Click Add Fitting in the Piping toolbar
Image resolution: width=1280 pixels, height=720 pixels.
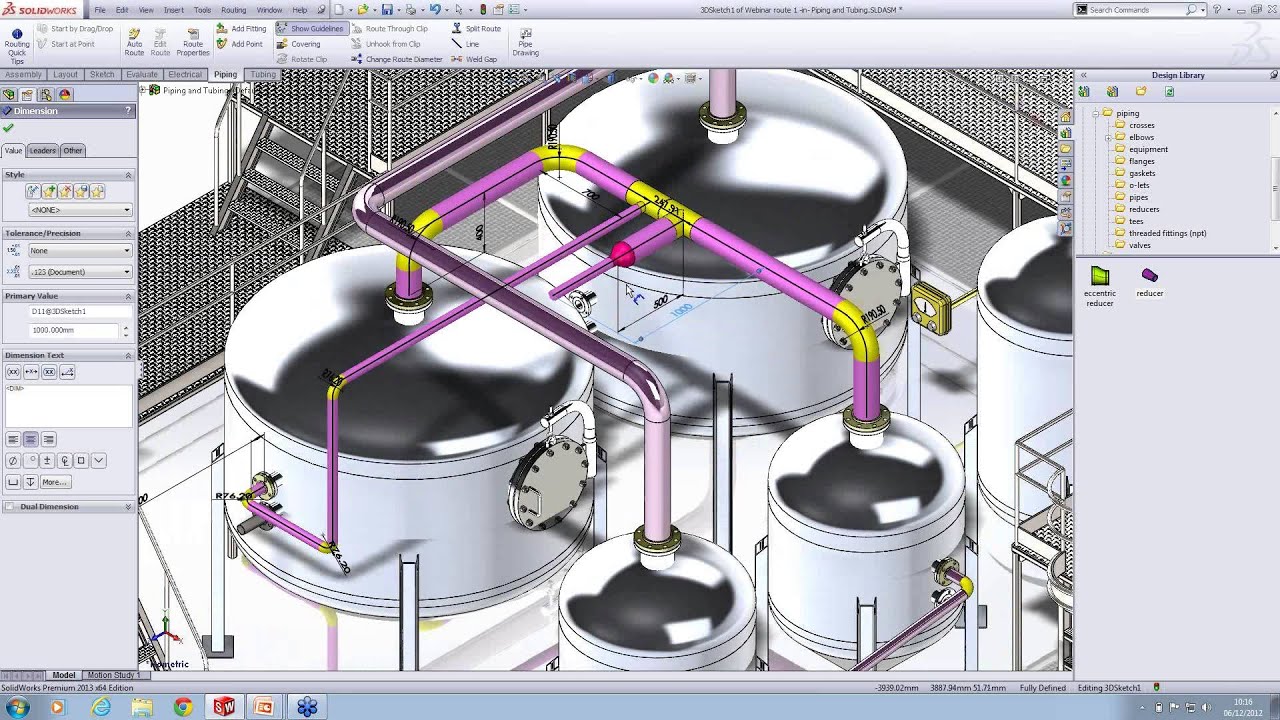click(x=241, y=29)
